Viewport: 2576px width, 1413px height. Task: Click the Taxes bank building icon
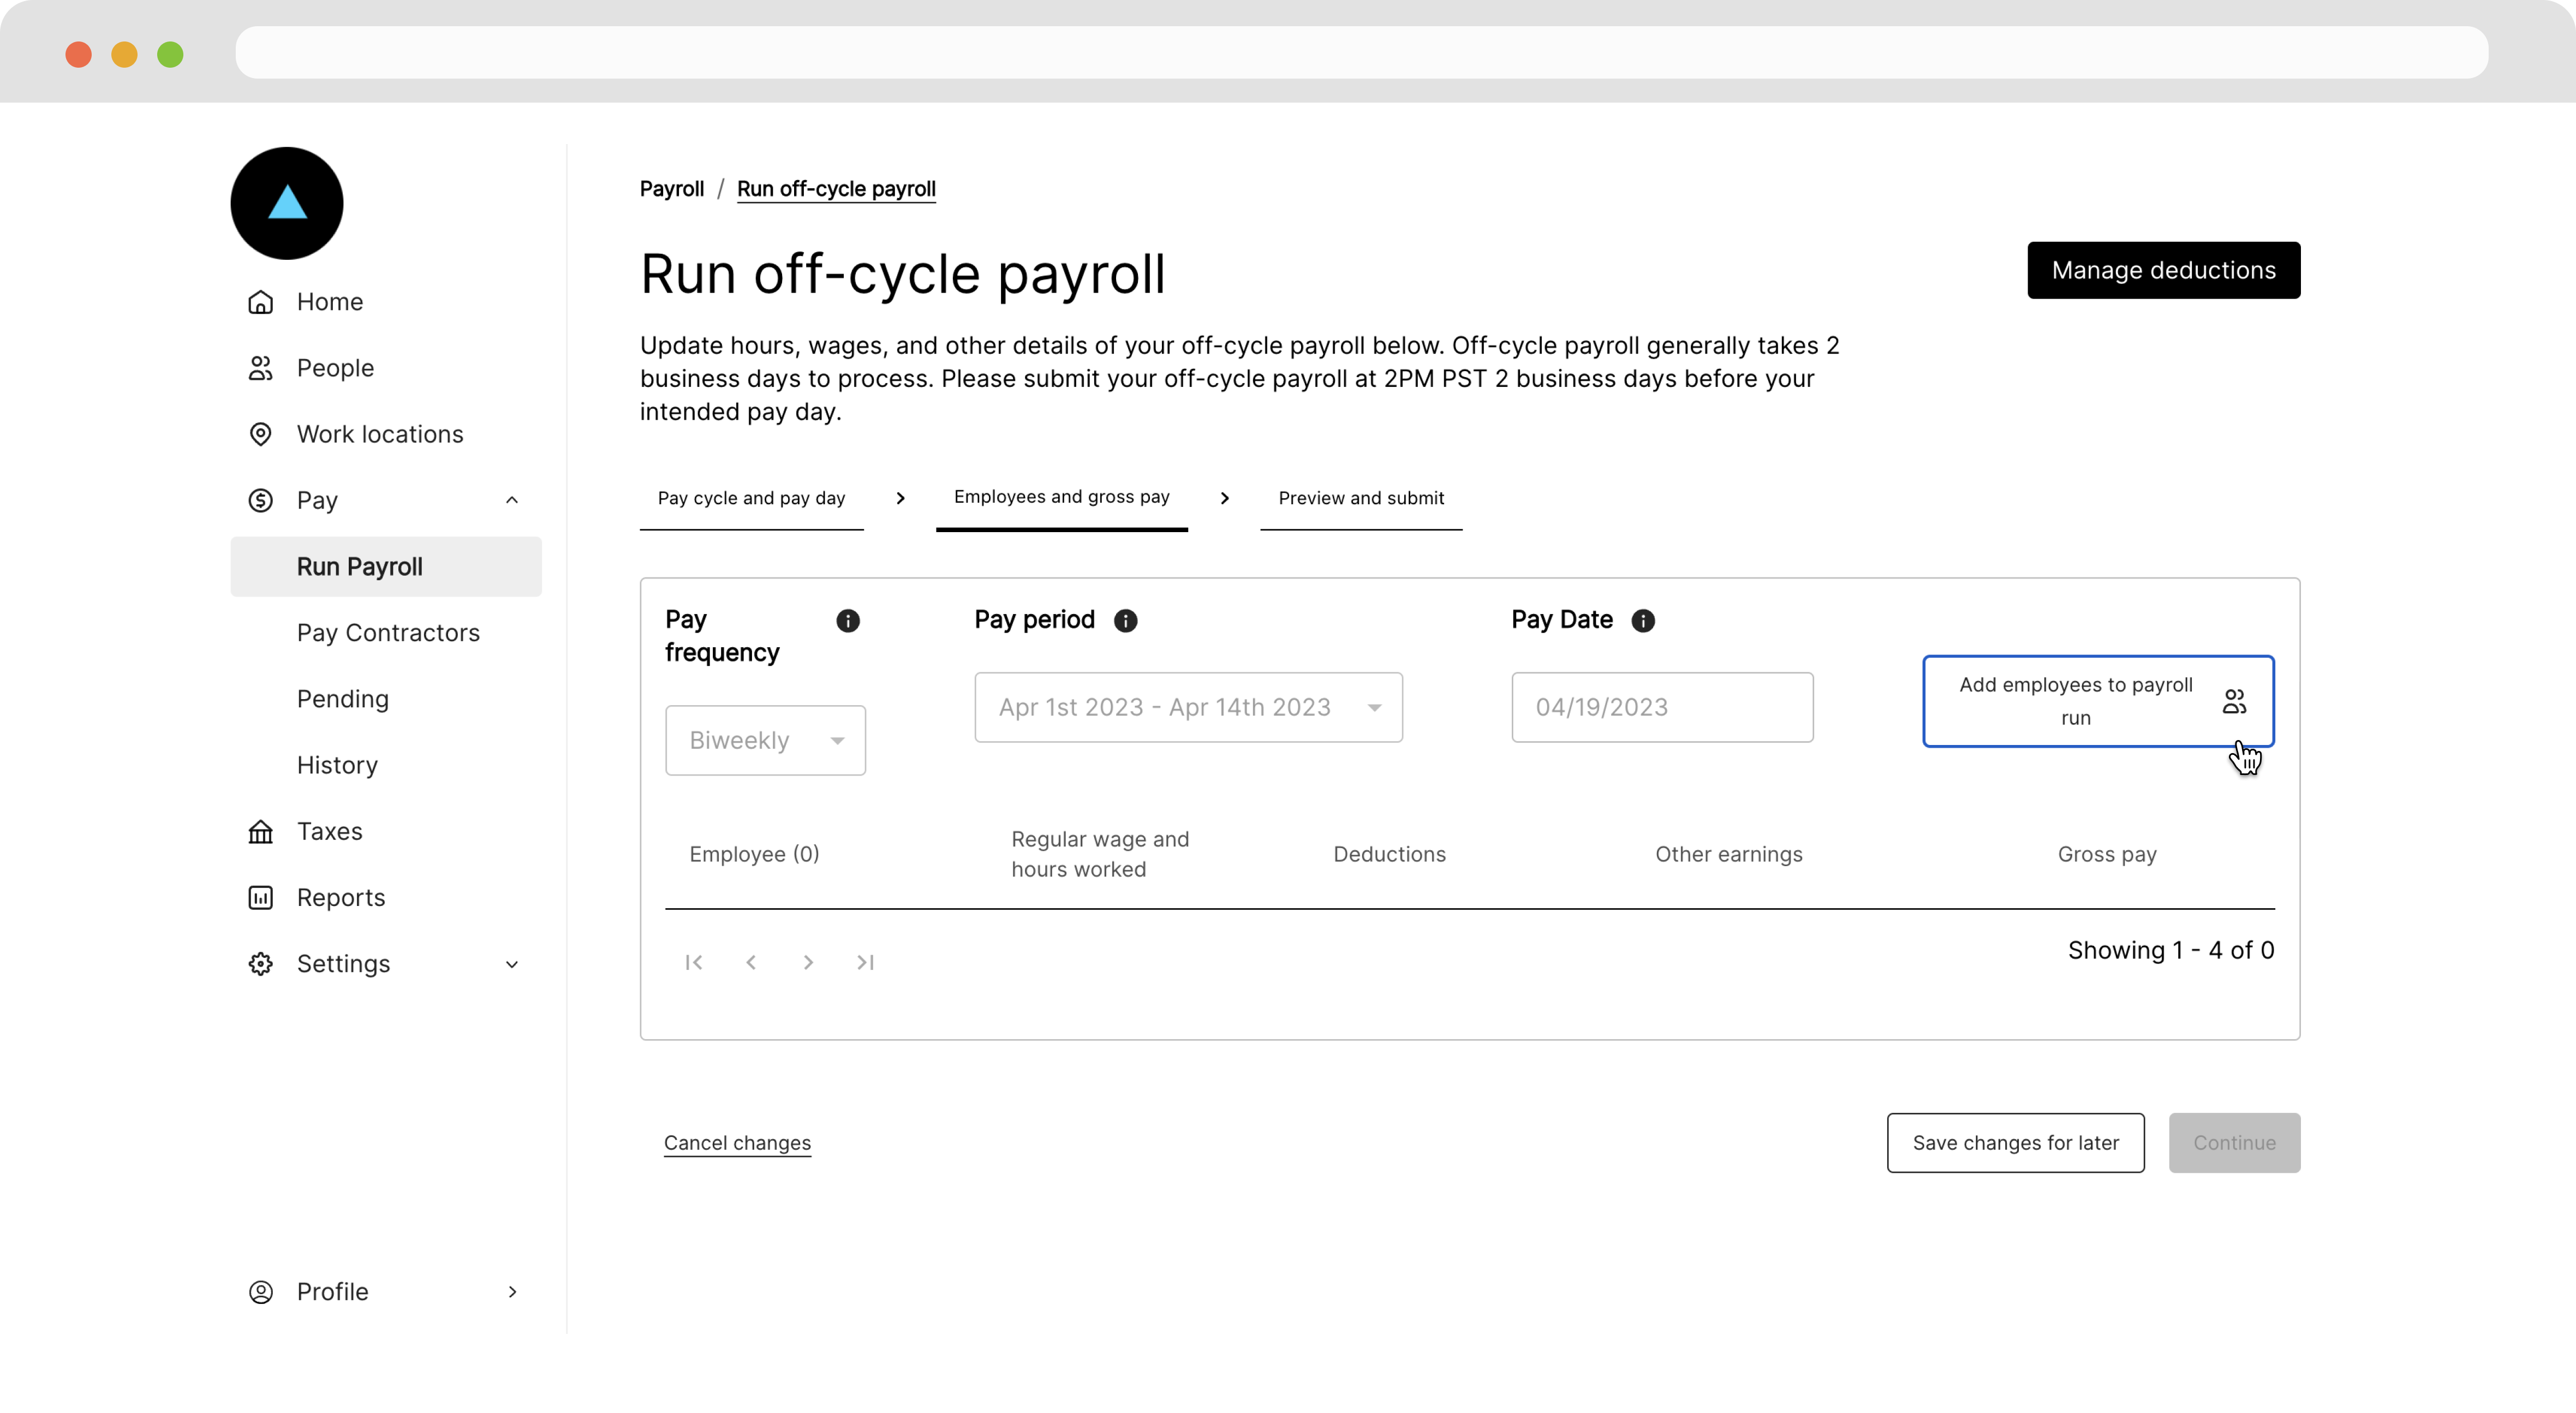pos(260,831)
